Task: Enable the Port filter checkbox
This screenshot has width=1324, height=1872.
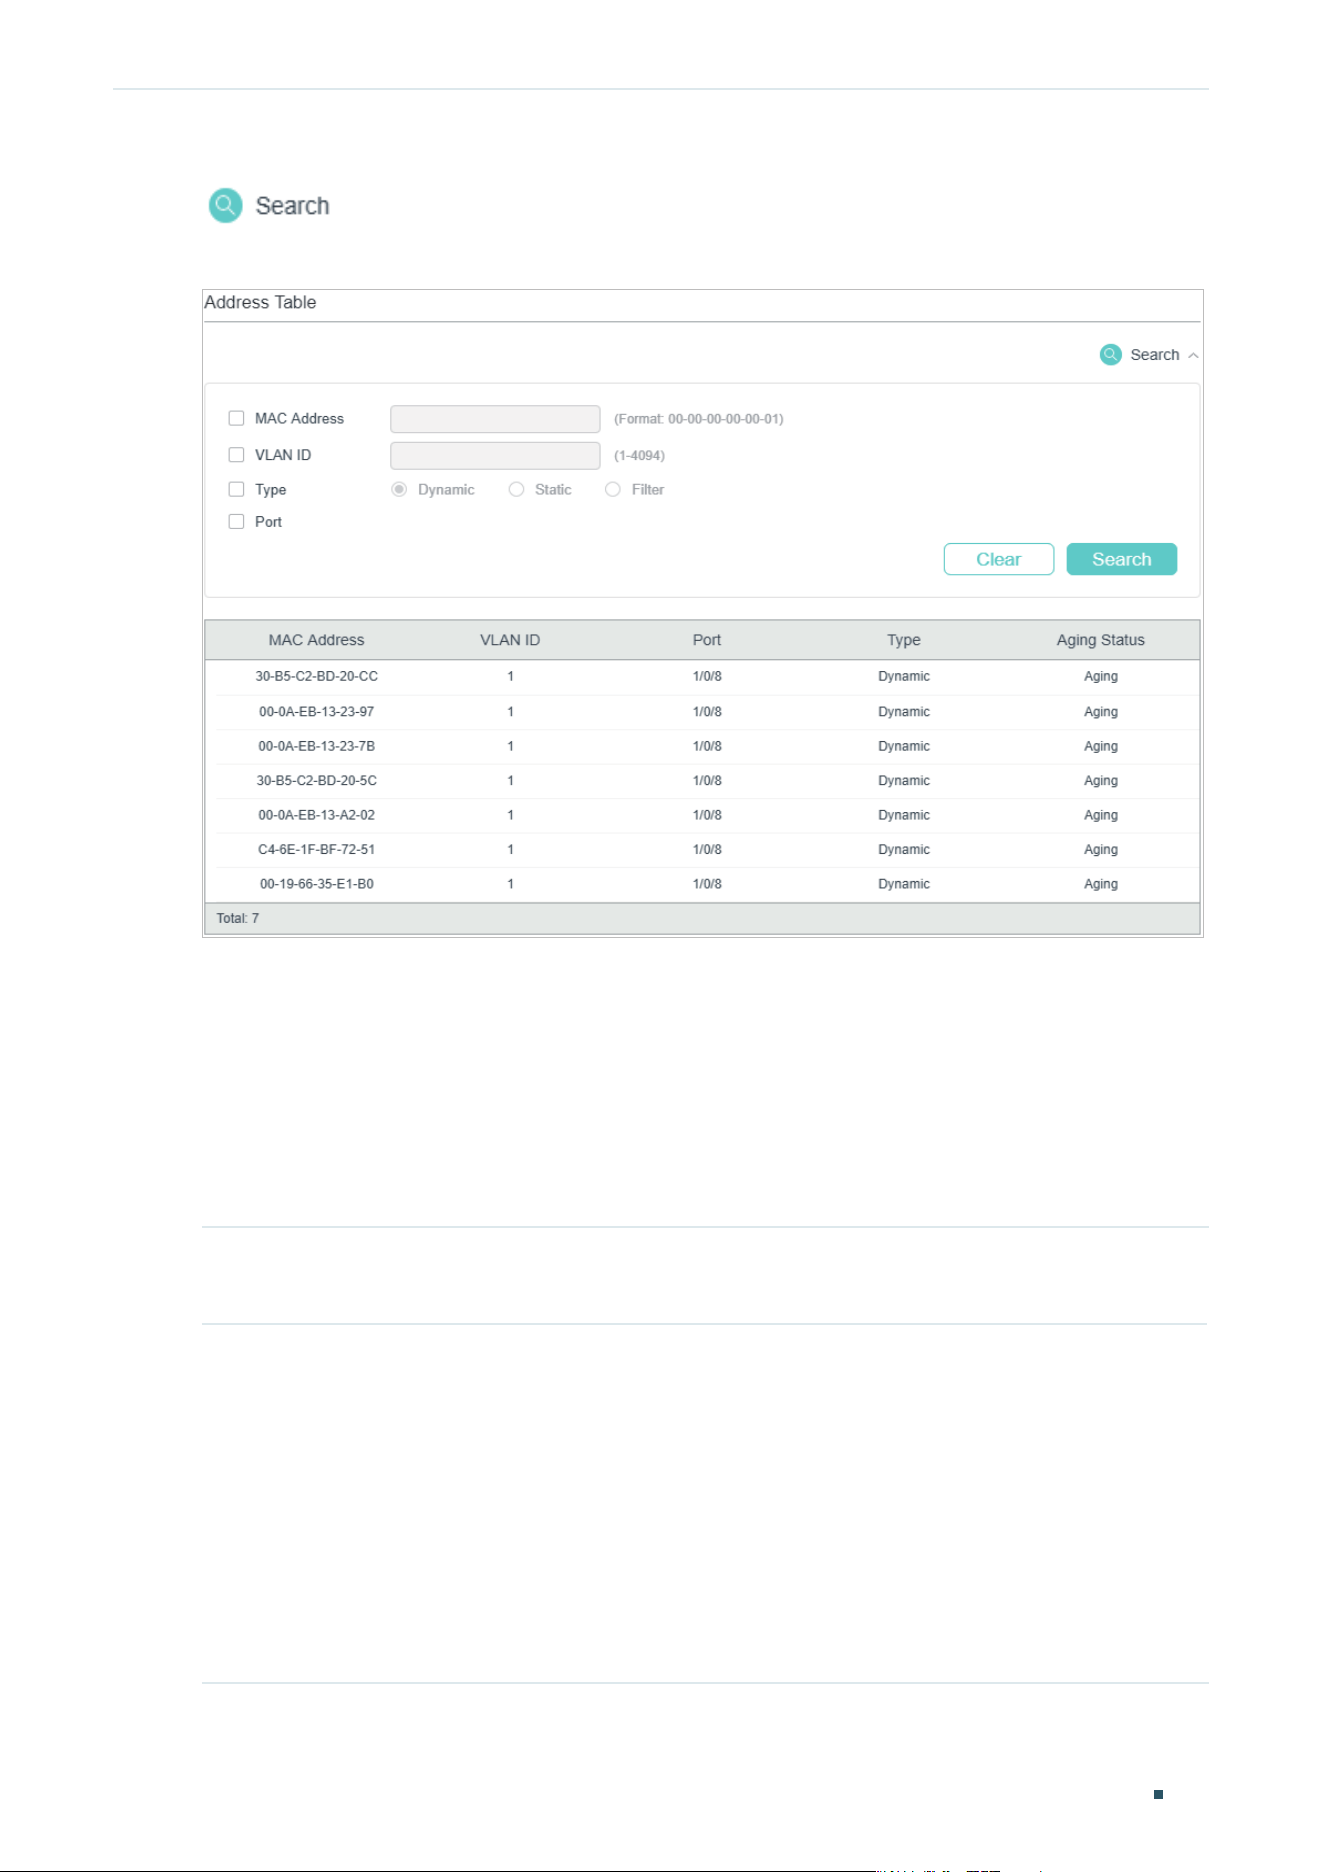Action: coord(236,521)
